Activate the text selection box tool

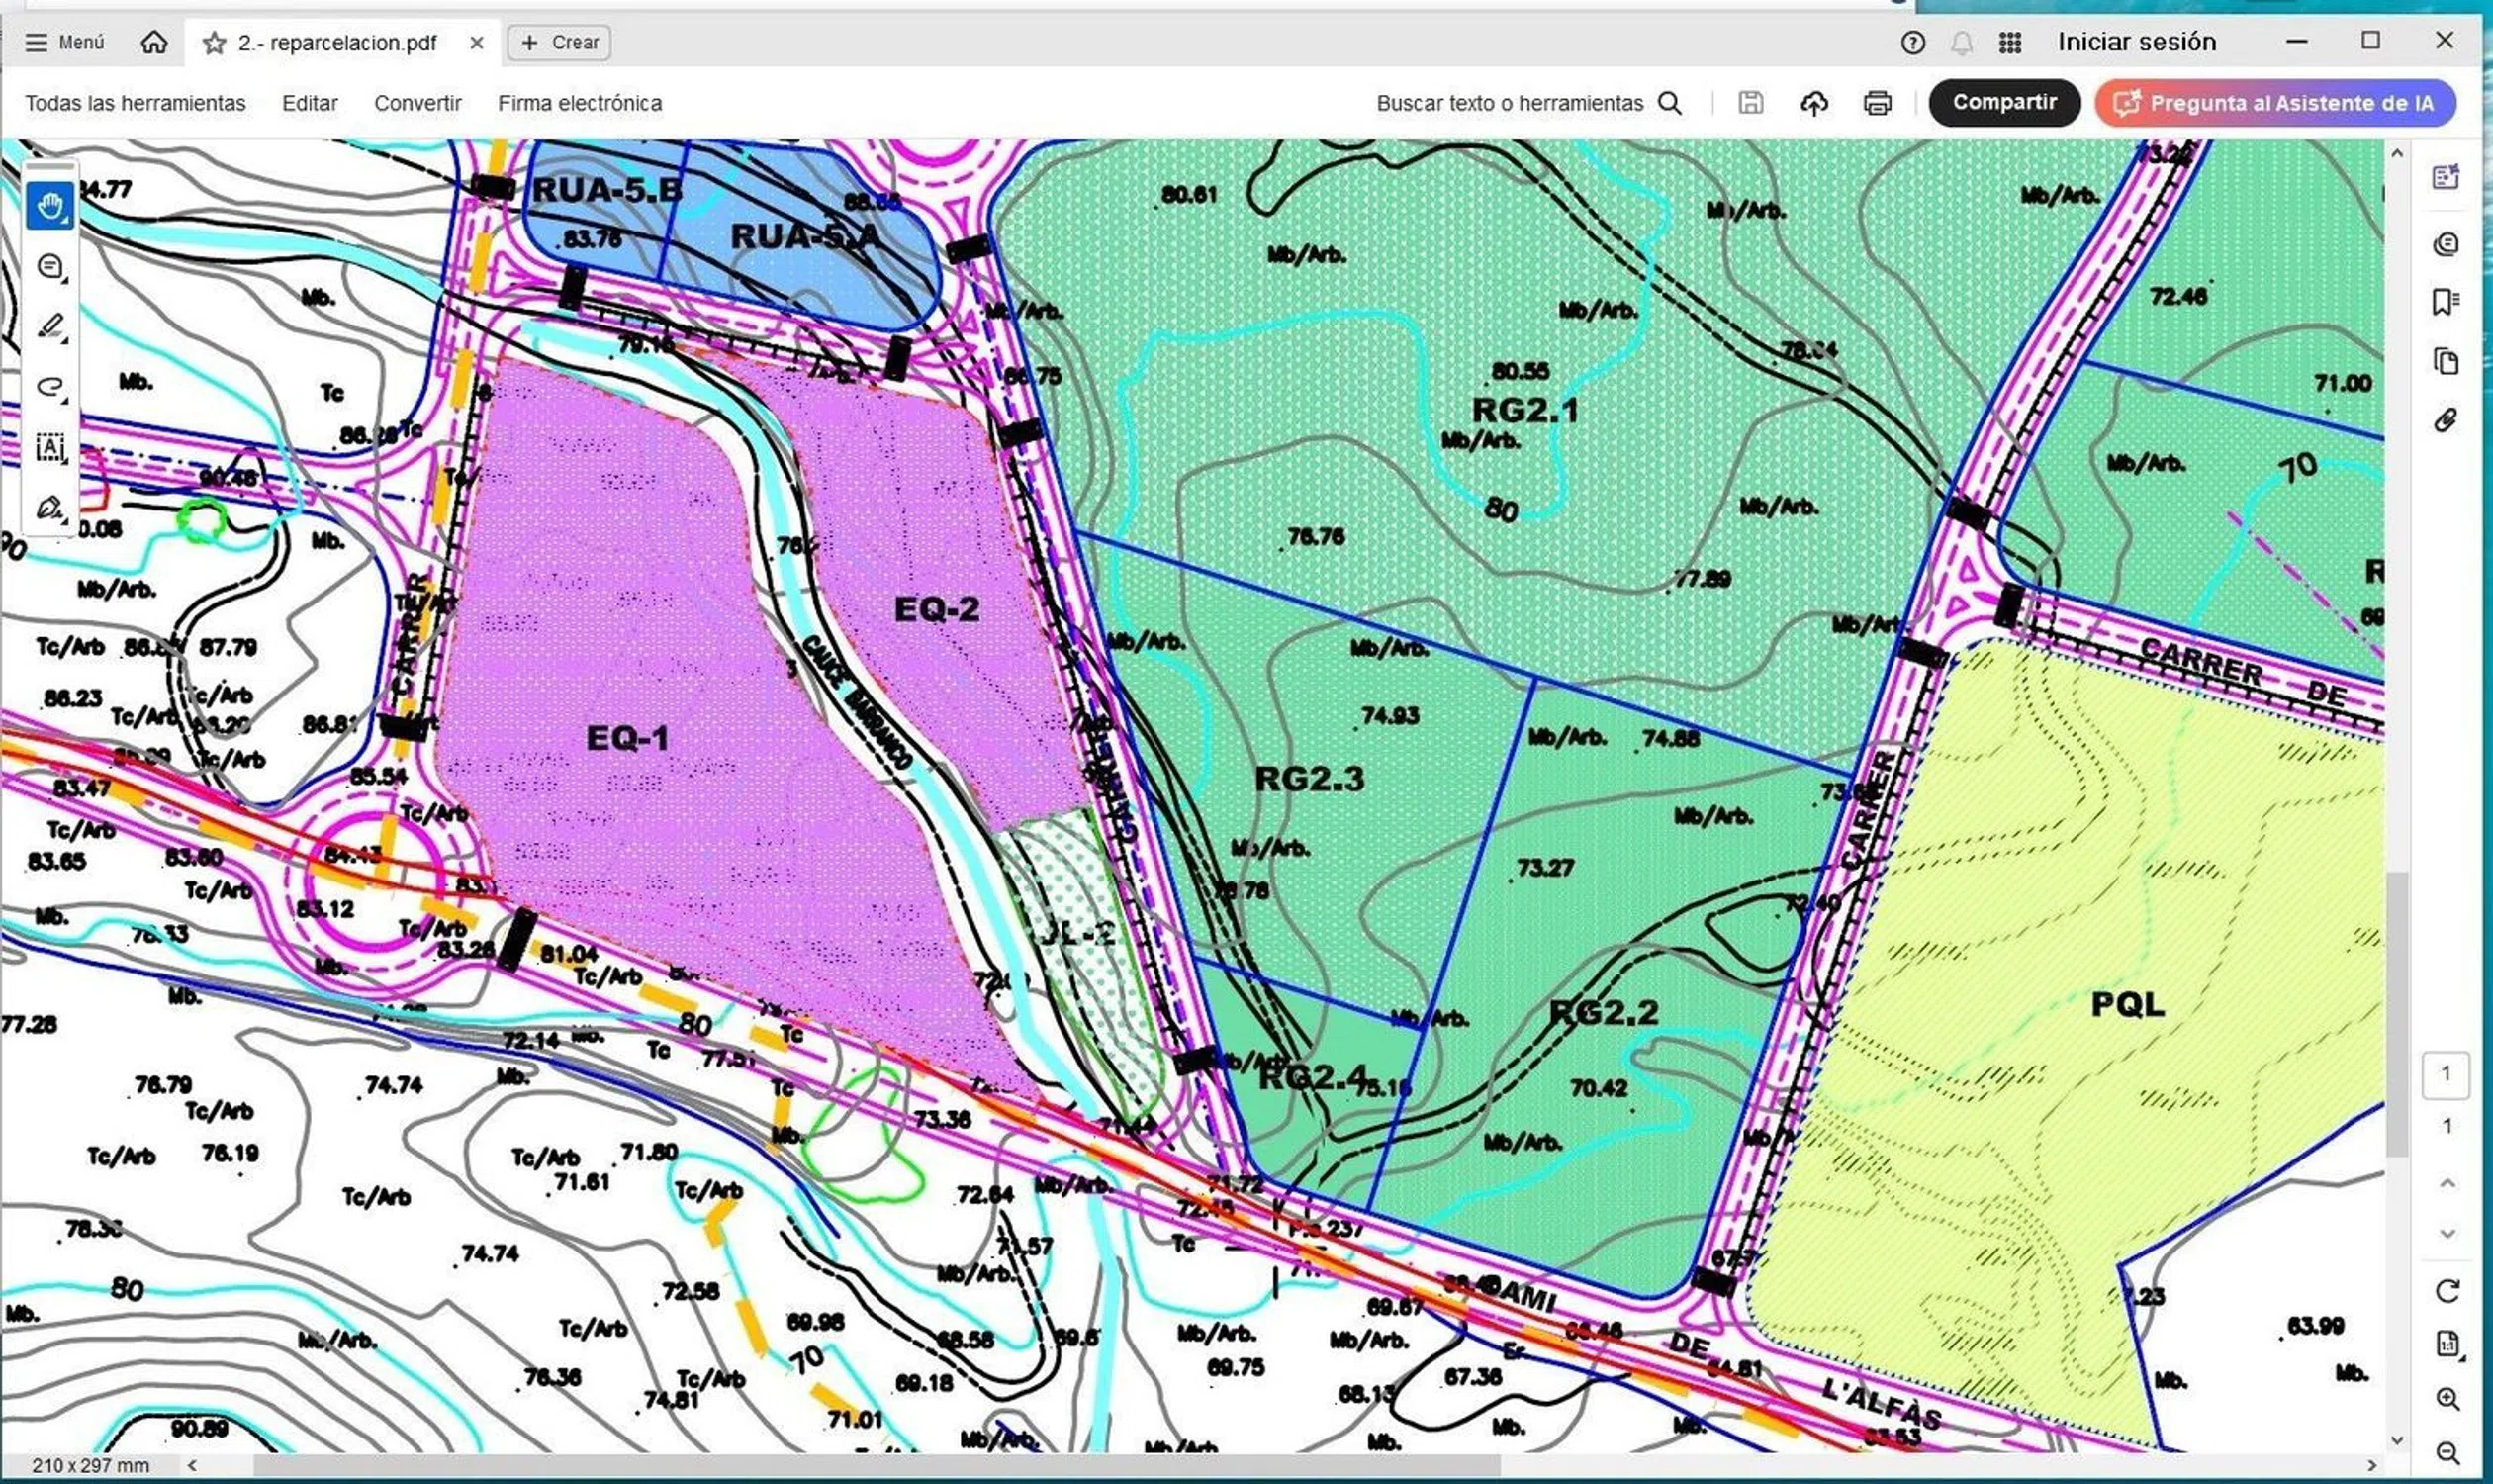(50, 447)
